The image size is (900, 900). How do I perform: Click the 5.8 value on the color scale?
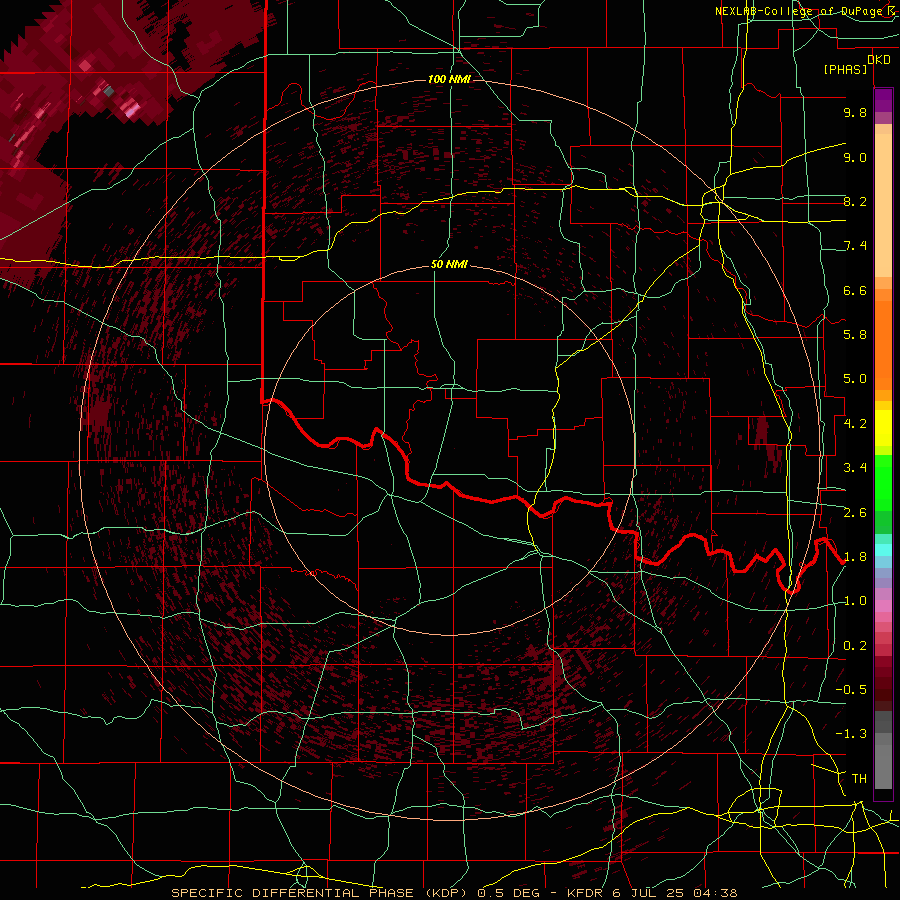(x=855, y=335)
